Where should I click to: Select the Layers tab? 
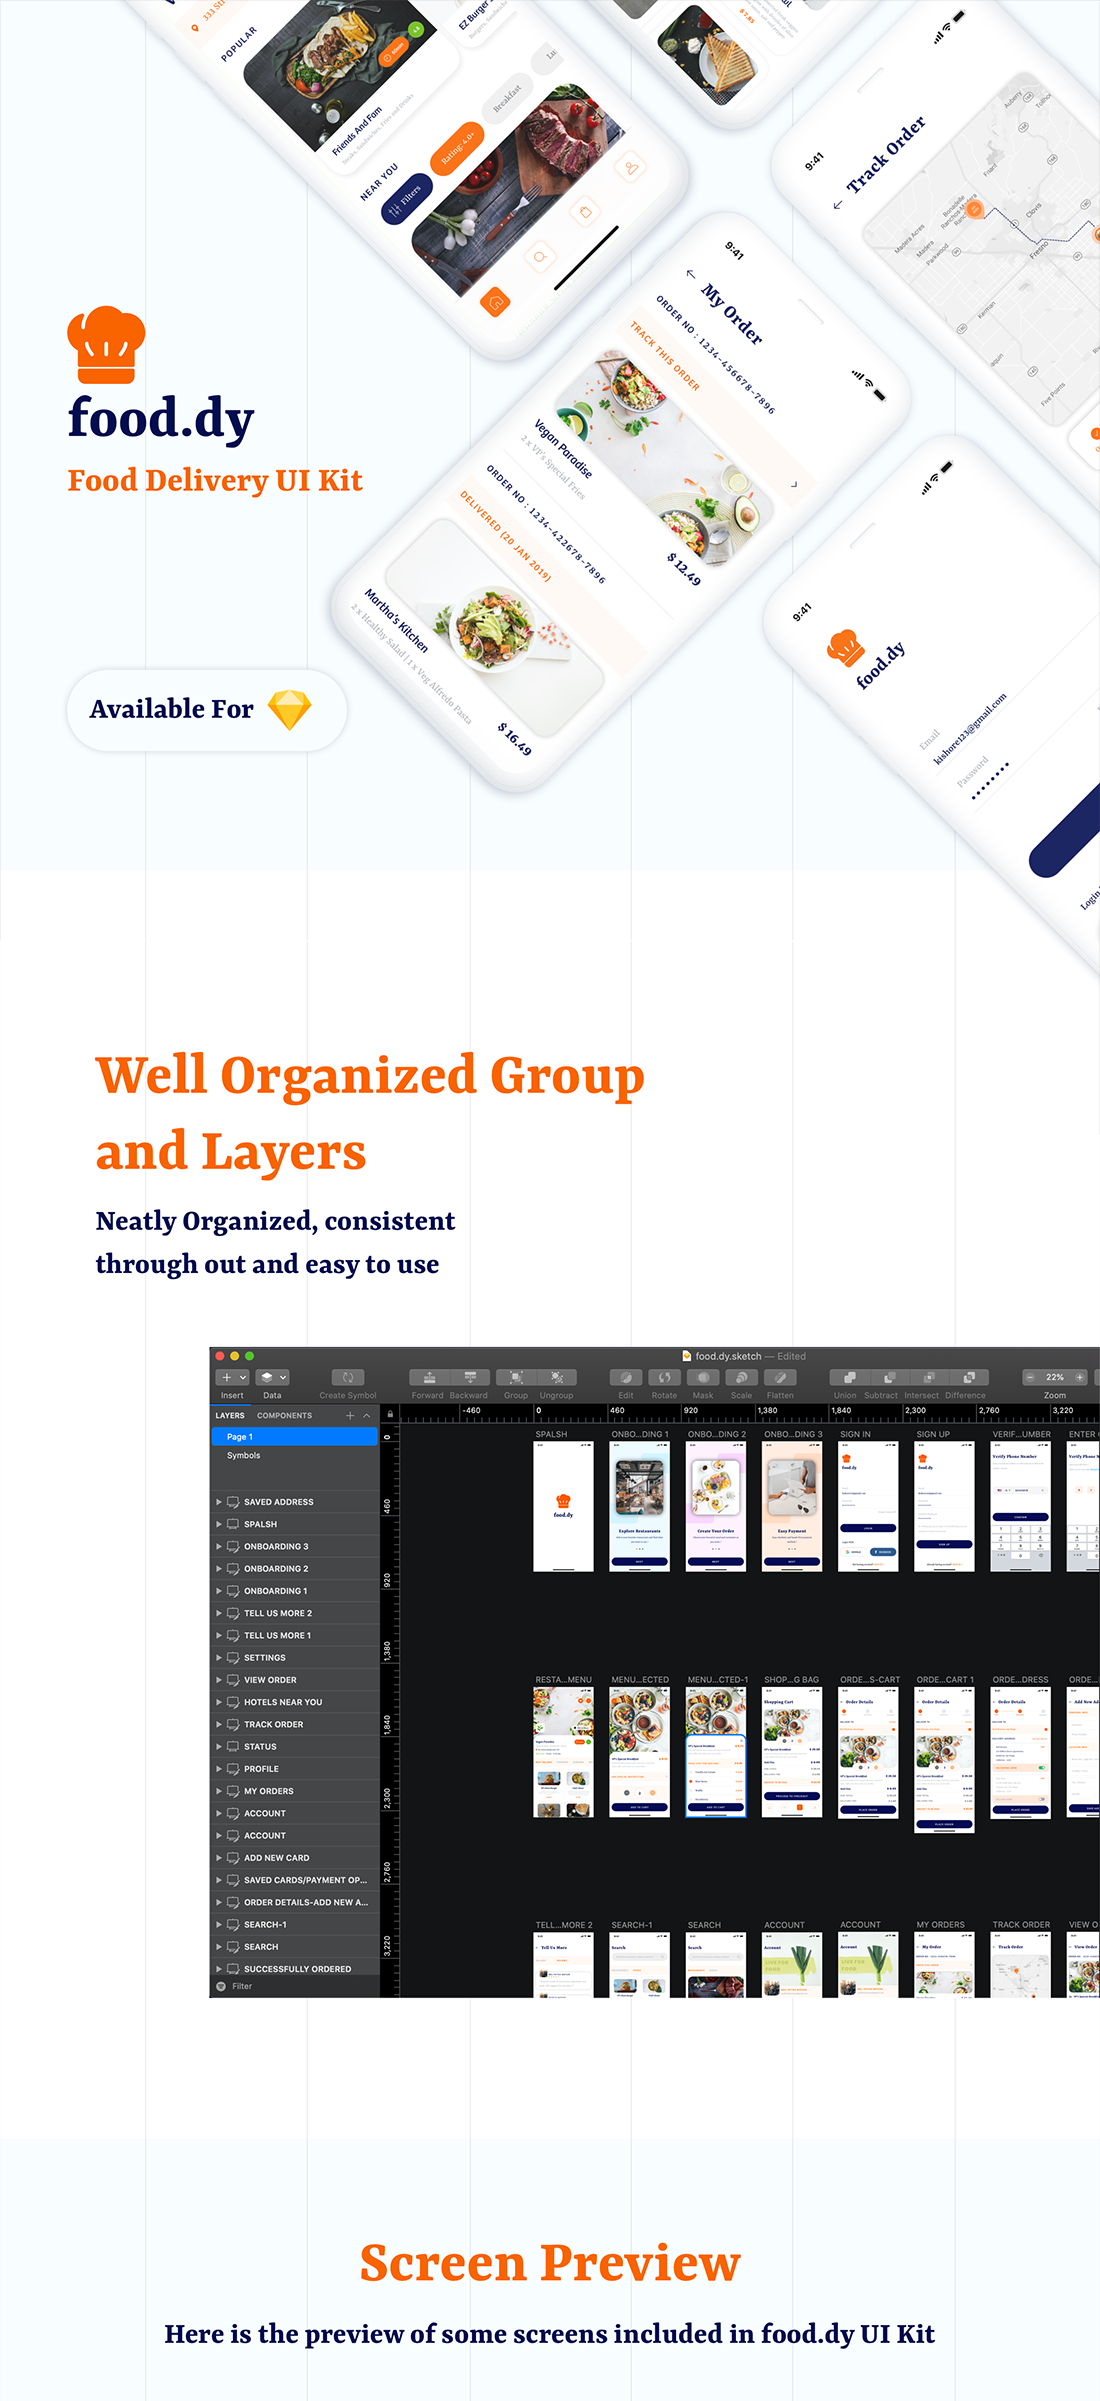(230, 1415)
